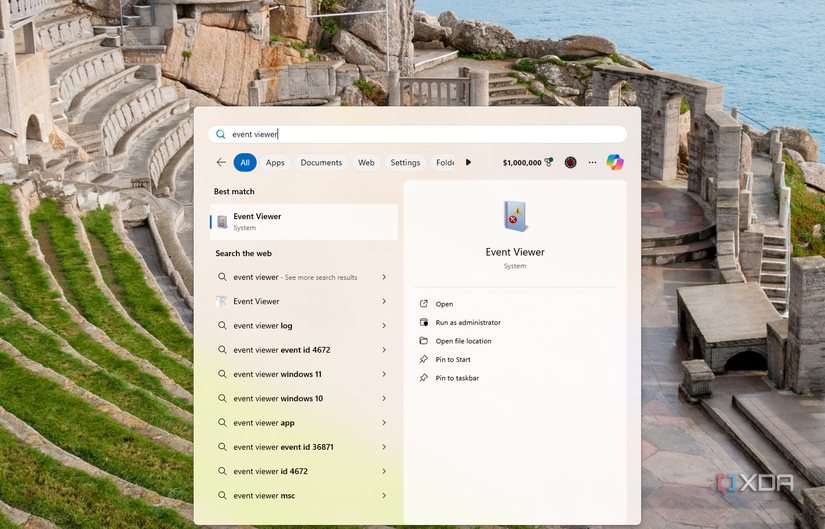This screenshot has width=825, height=529.
Task: Click the back arrow in search panel
Action: [222, 163]
